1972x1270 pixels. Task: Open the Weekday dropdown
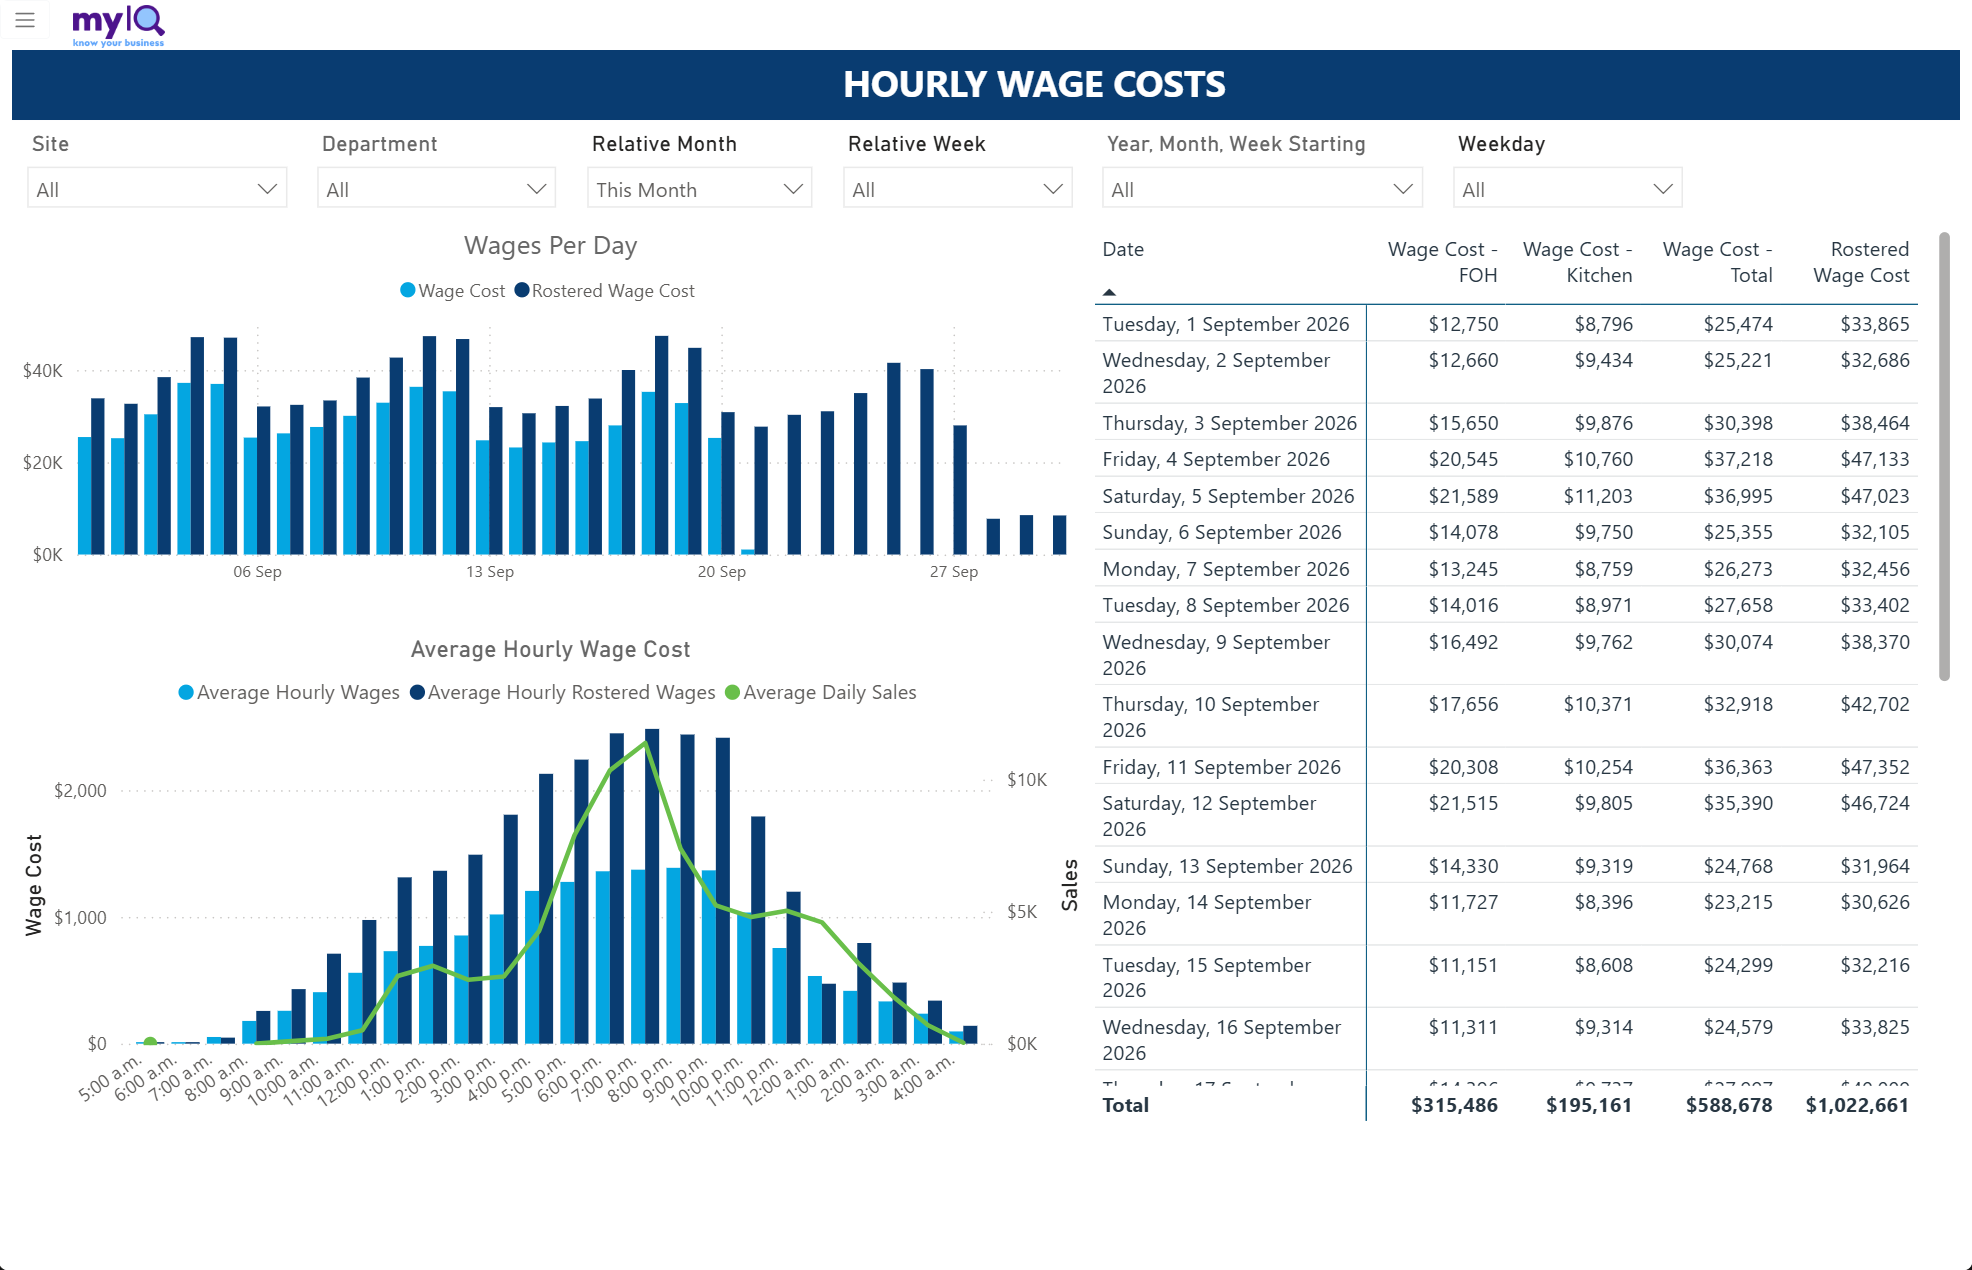tap(1568, 189)
